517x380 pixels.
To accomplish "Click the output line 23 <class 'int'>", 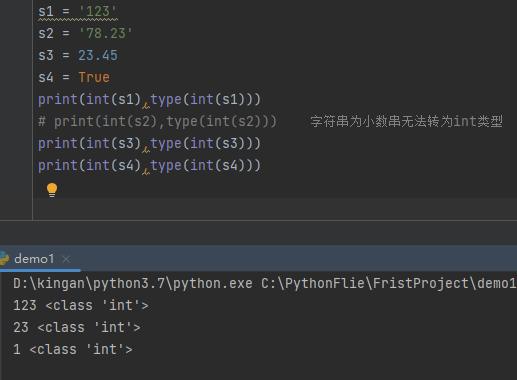I will [77, 328].
